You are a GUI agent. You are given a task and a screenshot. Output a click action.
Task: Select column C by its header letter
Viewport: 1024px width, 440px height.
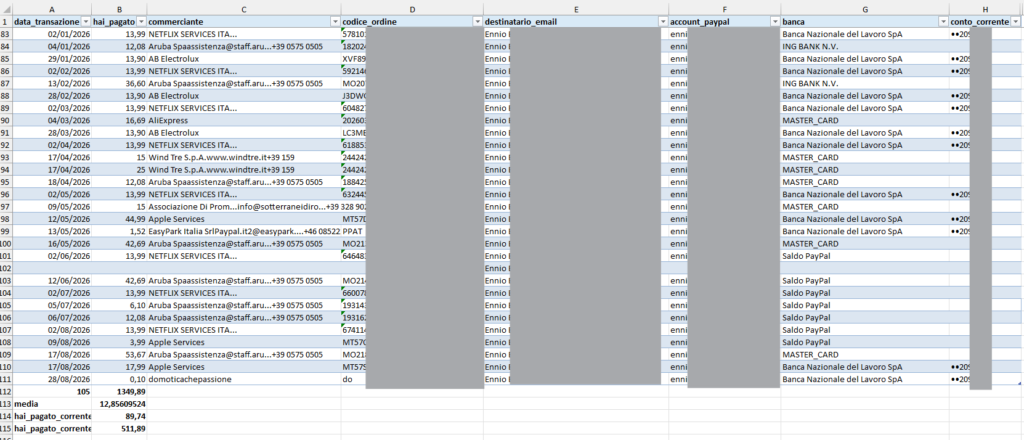(244, 8)
